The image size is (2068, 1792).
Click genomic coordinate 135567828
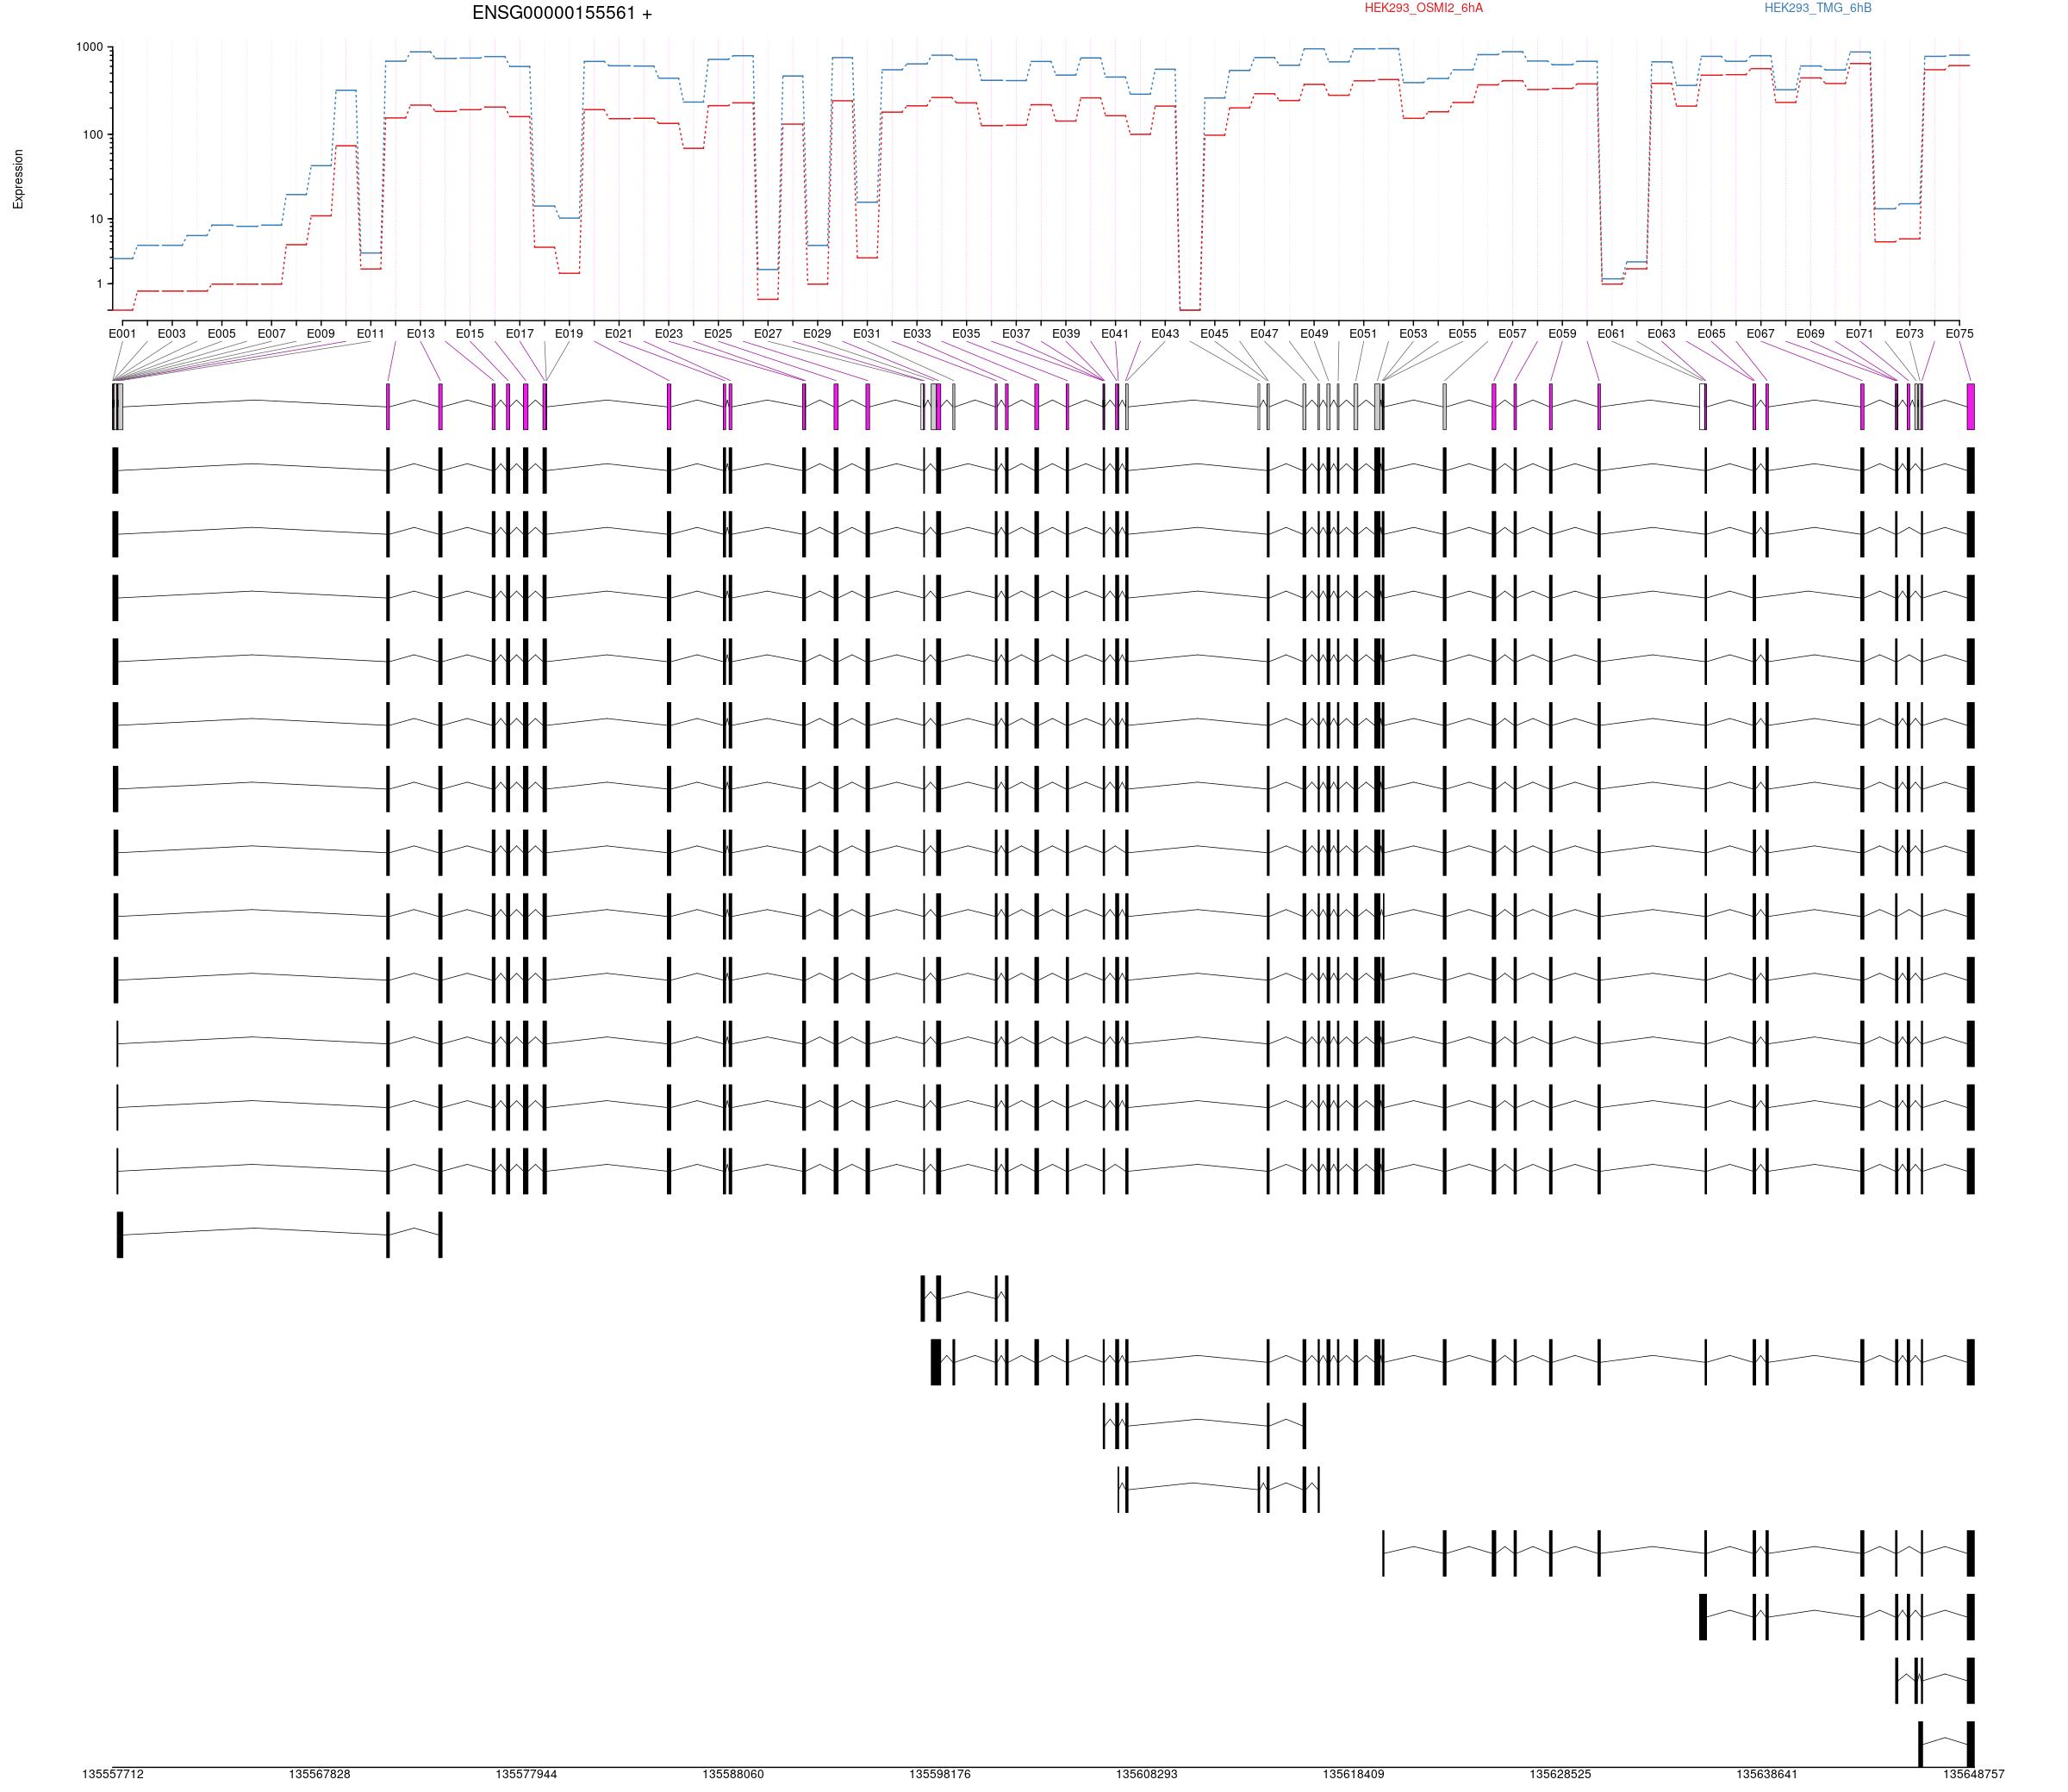click(320, 1774)
